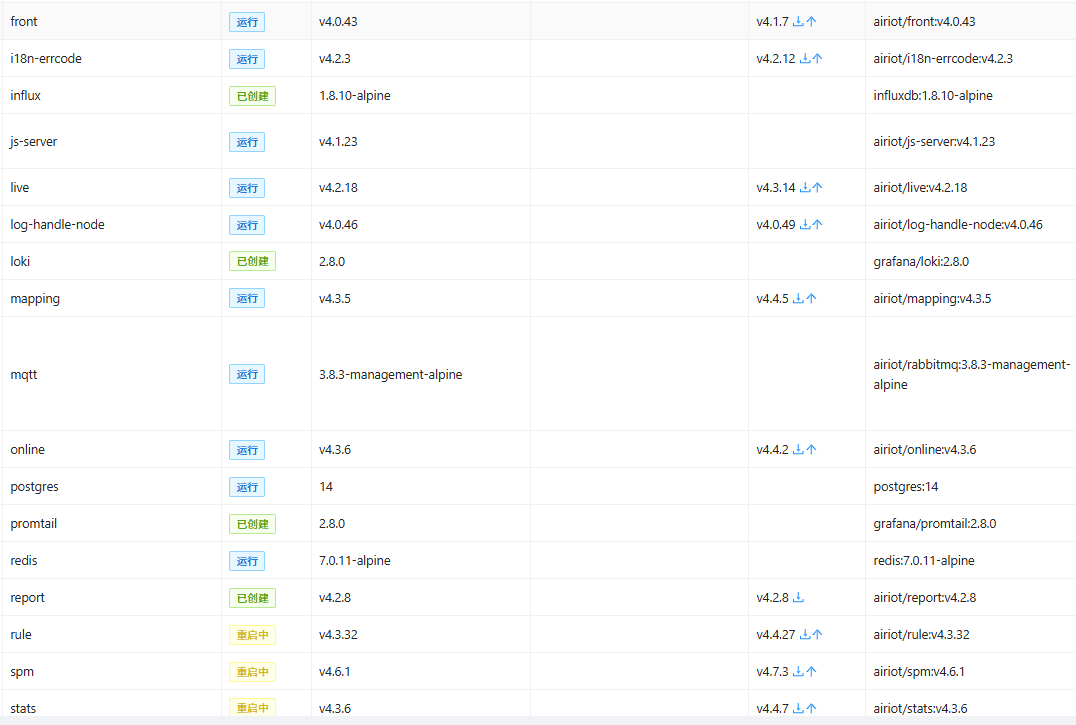
Task: Click the 已创建 status tag for influx
Action: pos(253,96)
